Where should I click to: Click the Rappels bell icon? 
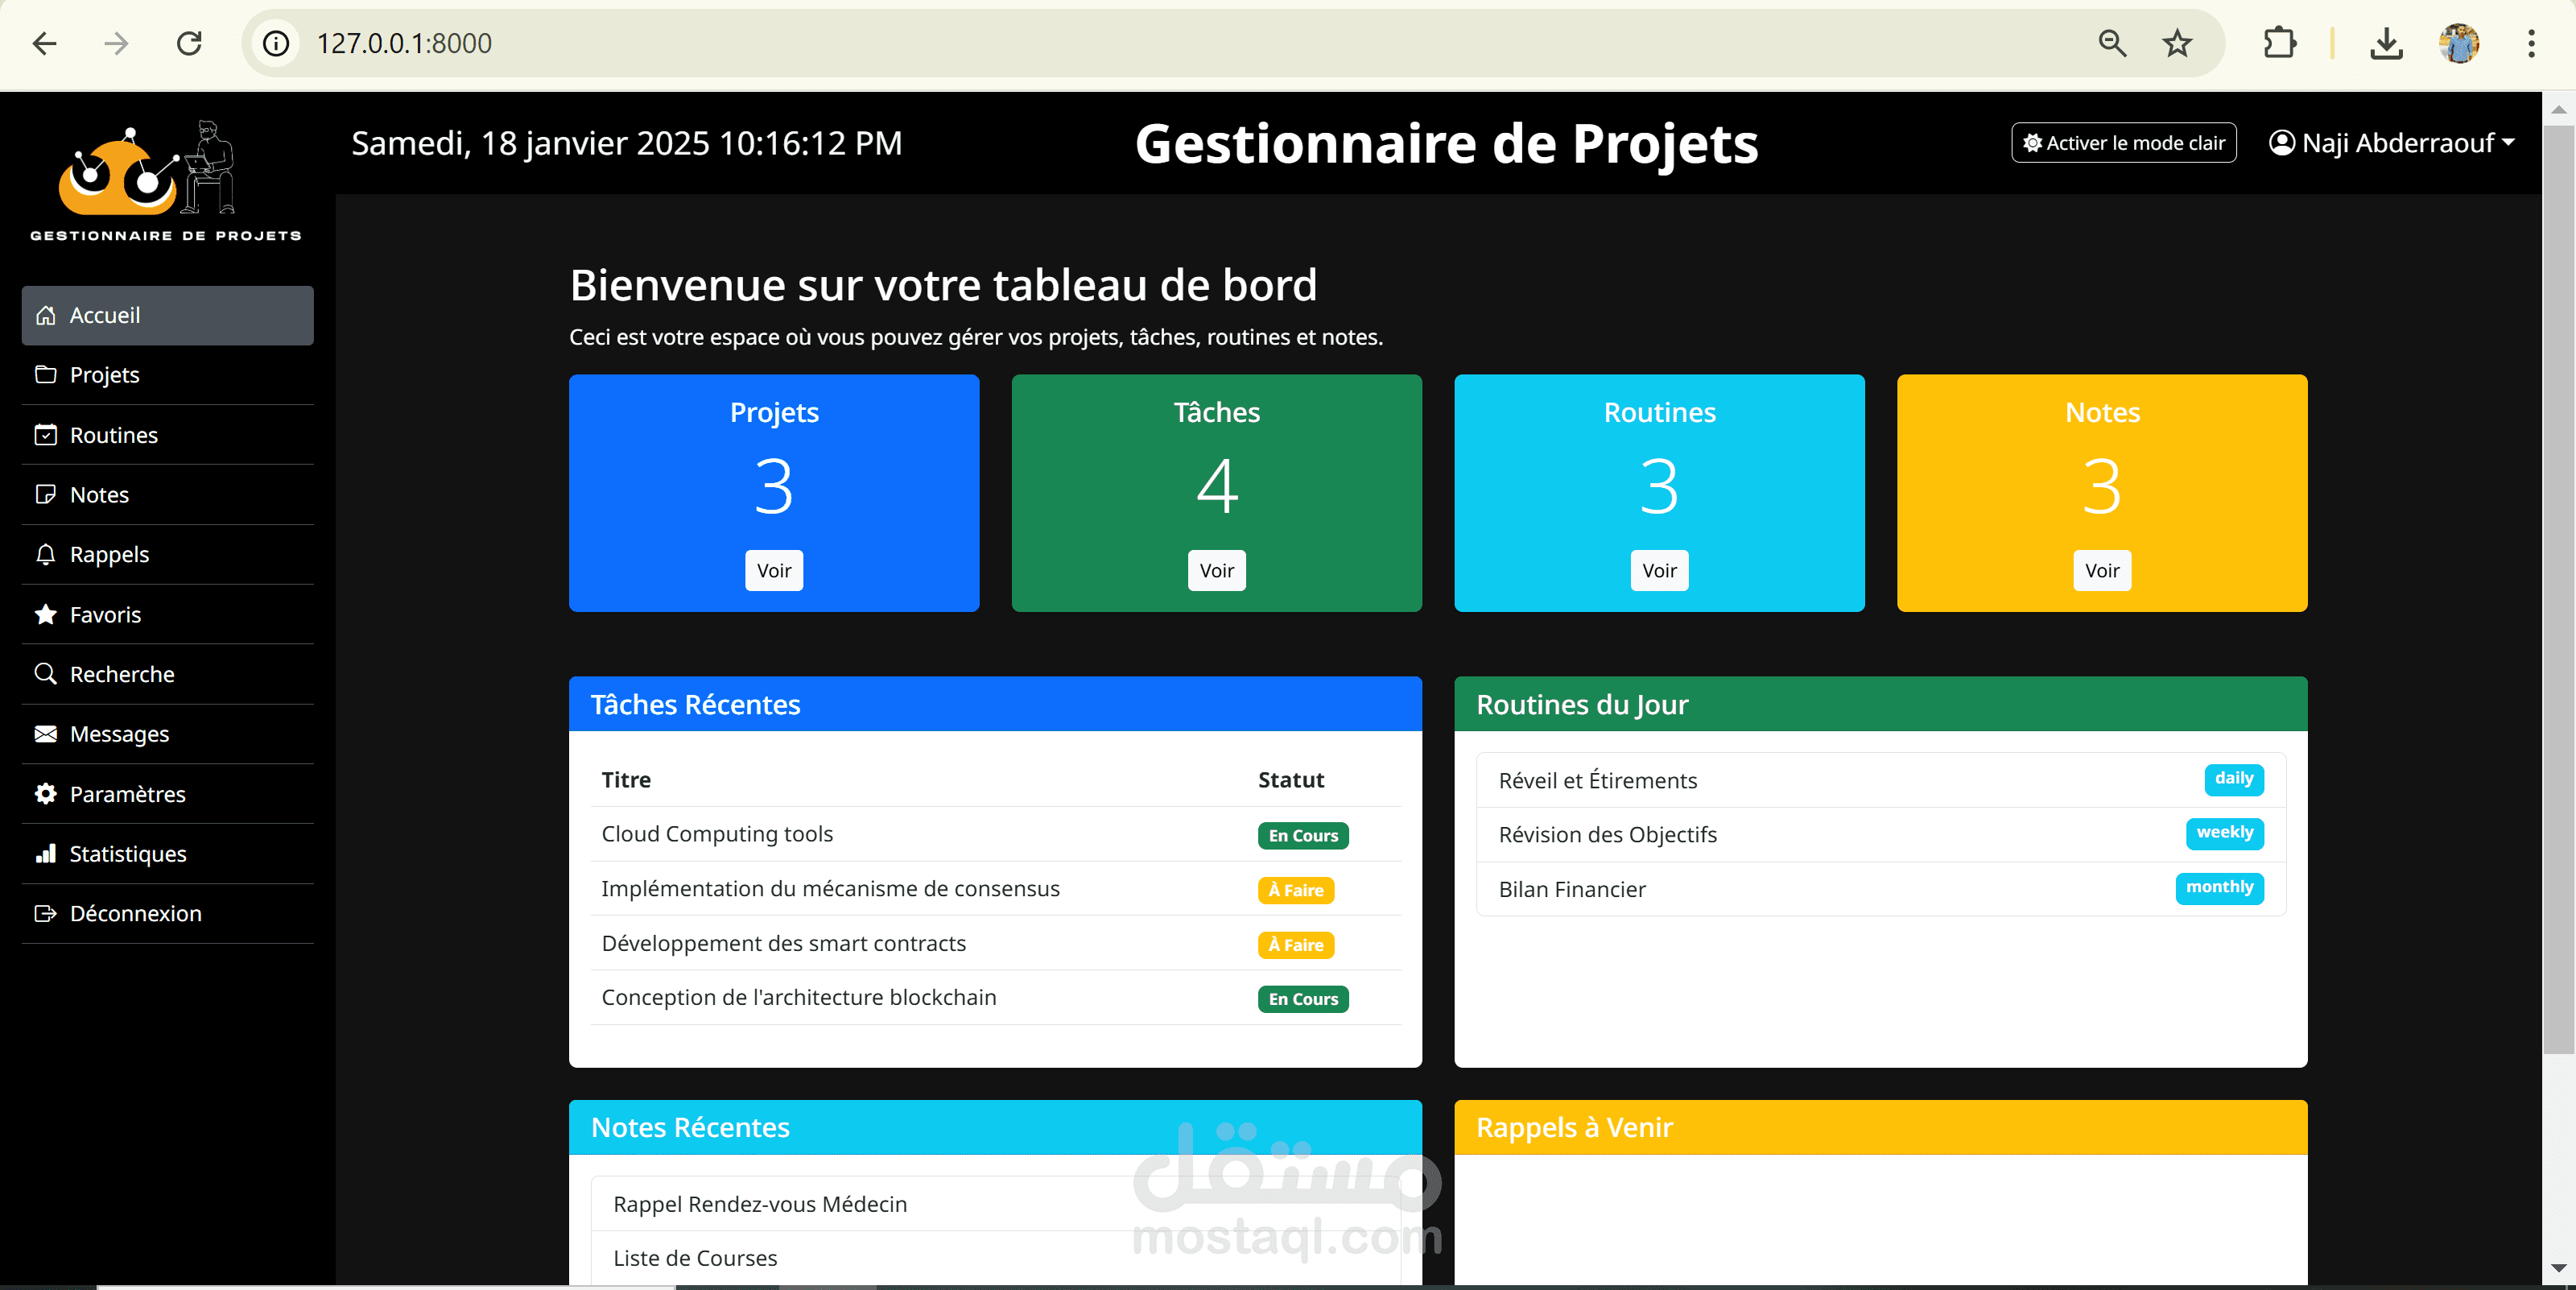[x=45, y=554]
